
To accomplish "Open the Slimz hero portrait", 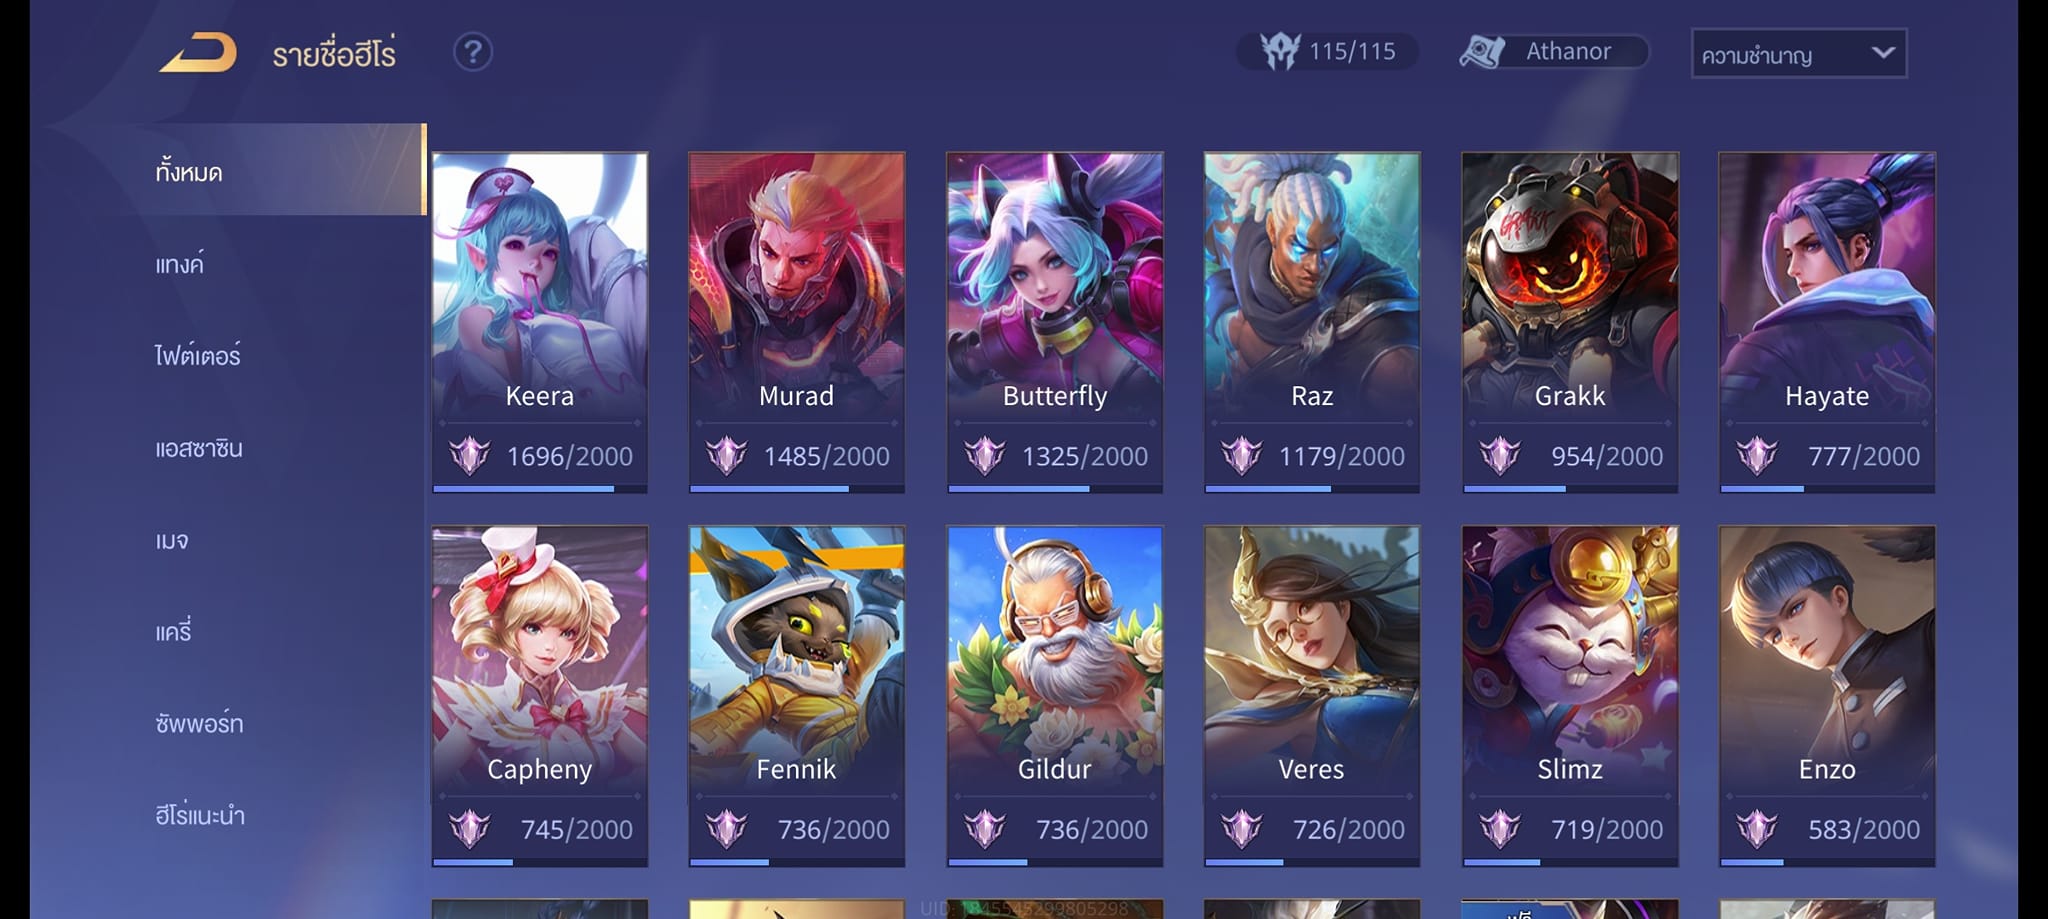I will [1570, 695].
